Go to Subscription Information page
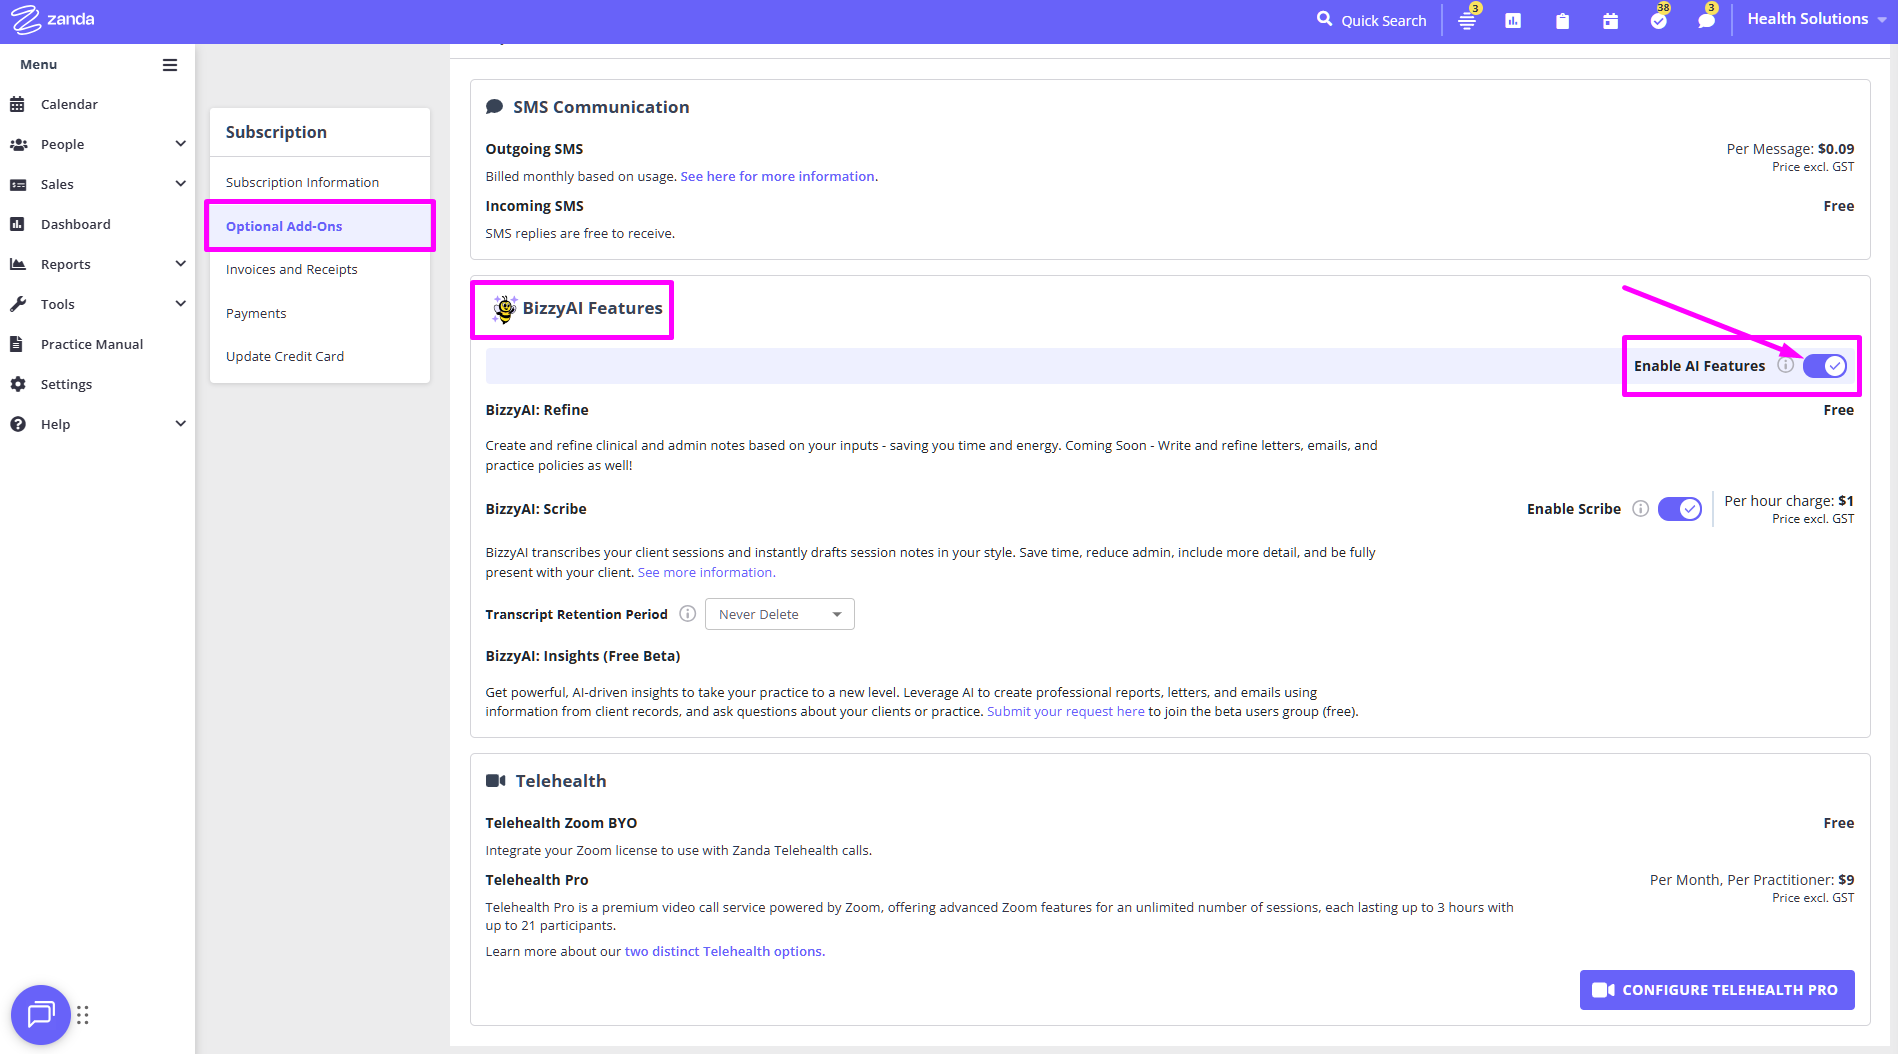This screenshot has width=1898, height=1054. (302, 183)
